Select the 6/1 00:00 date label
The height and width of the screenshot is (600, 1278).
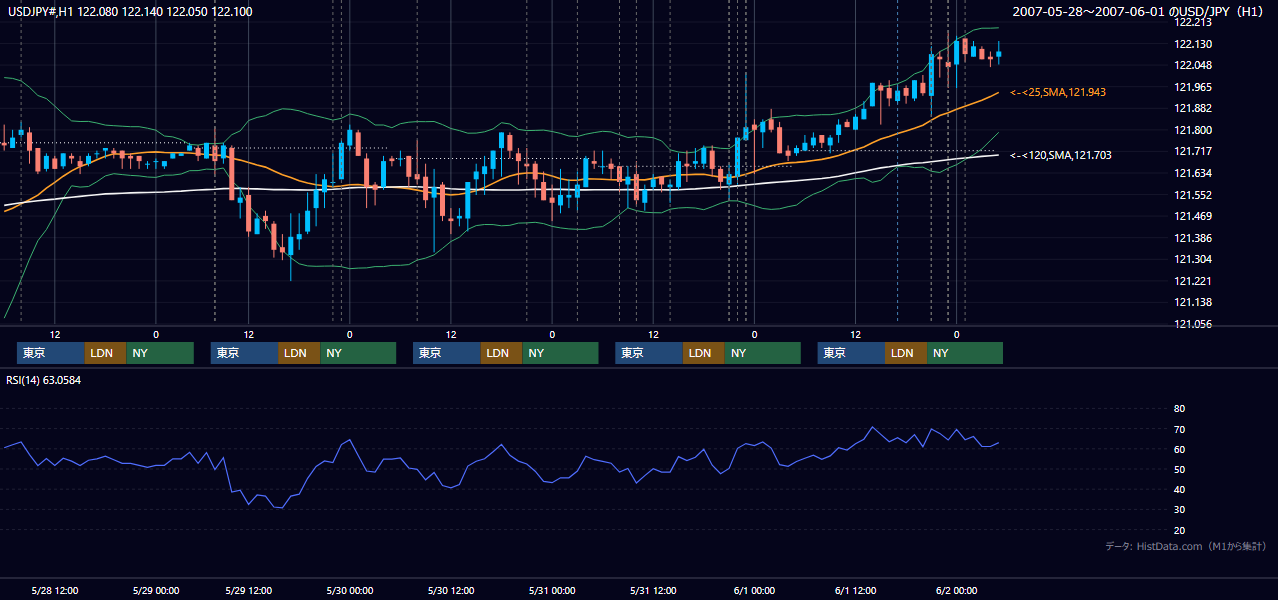pos(754,590)
